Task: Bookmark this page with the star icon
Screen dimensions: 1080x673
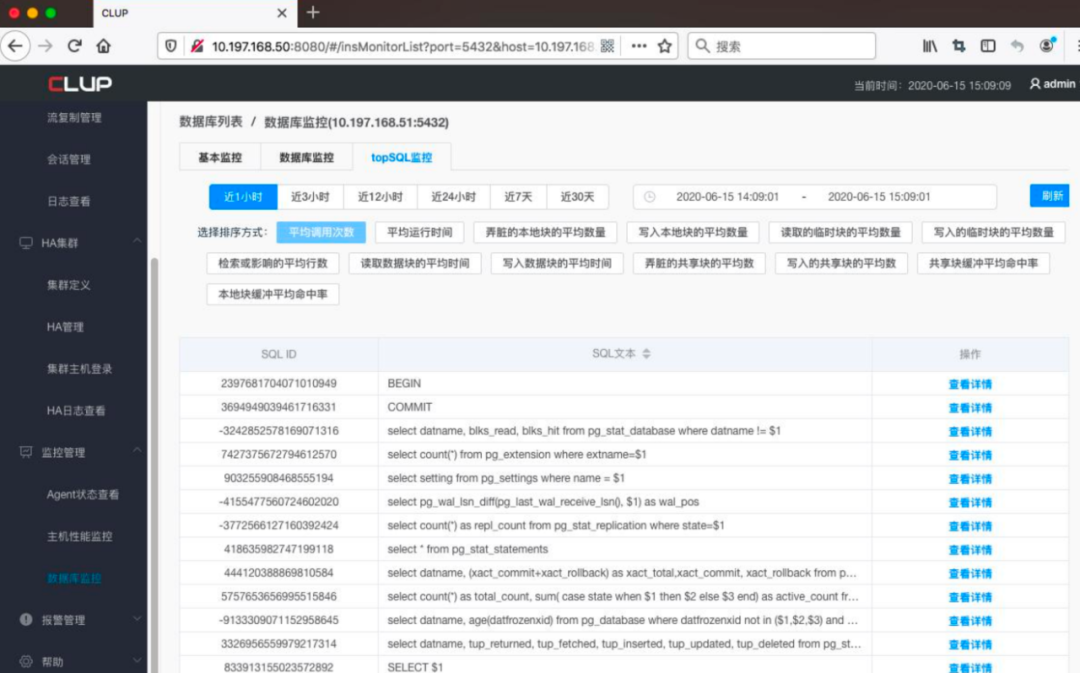Action: 665,46
